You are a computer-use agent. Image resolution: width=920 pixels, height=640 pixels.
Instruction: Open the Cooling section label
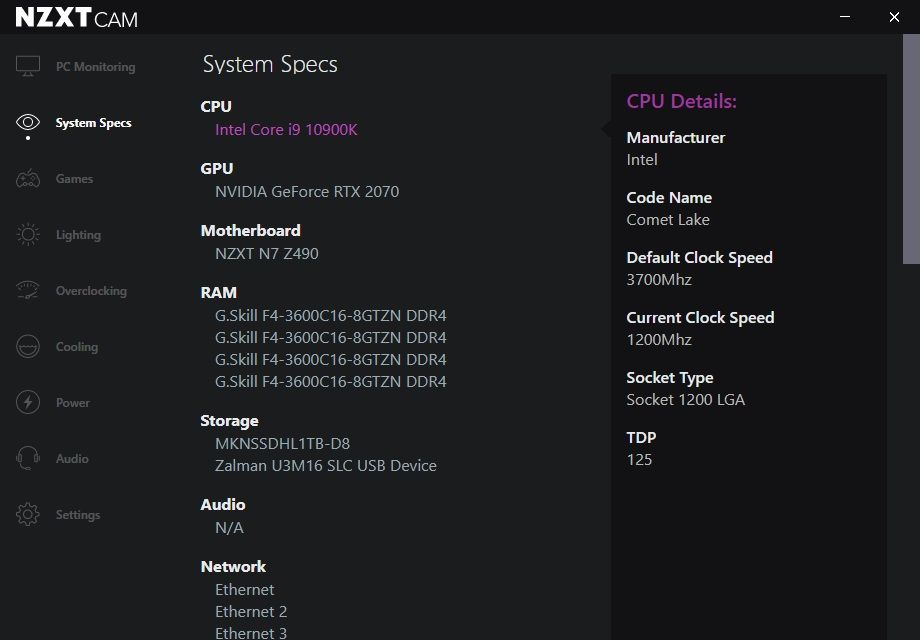(77, 347)
